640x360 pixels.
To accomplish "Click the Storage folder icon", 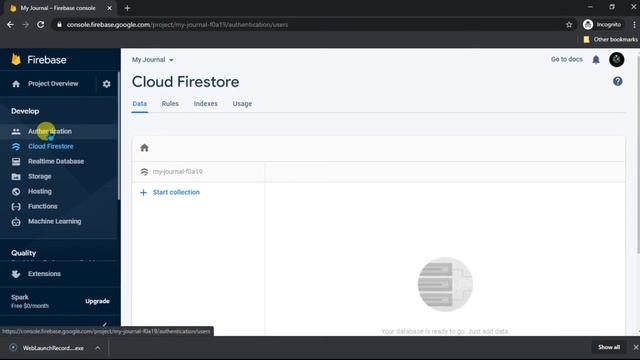I will [x=16, y=177].
